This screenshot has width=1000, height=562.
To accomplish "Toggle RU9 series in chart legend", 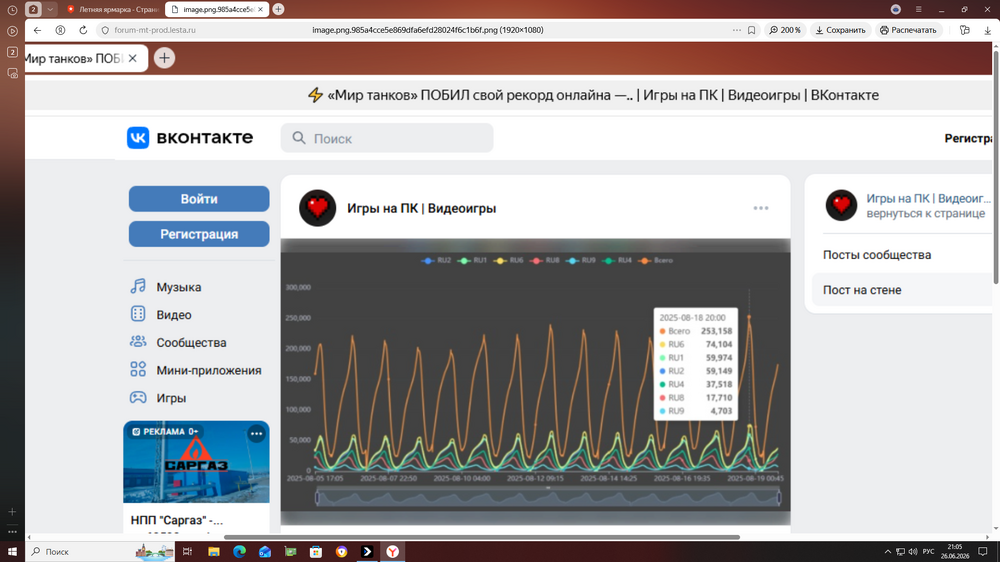I will tap(581, 260).
